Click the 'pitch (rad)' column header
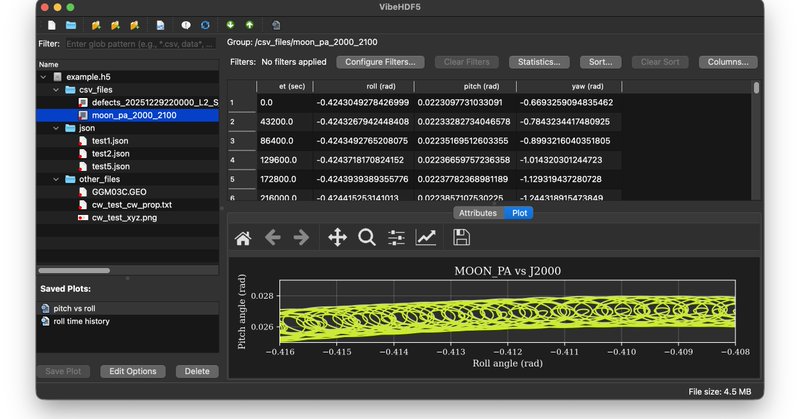Viewport: 800px width, 419px height. (465, 86)
